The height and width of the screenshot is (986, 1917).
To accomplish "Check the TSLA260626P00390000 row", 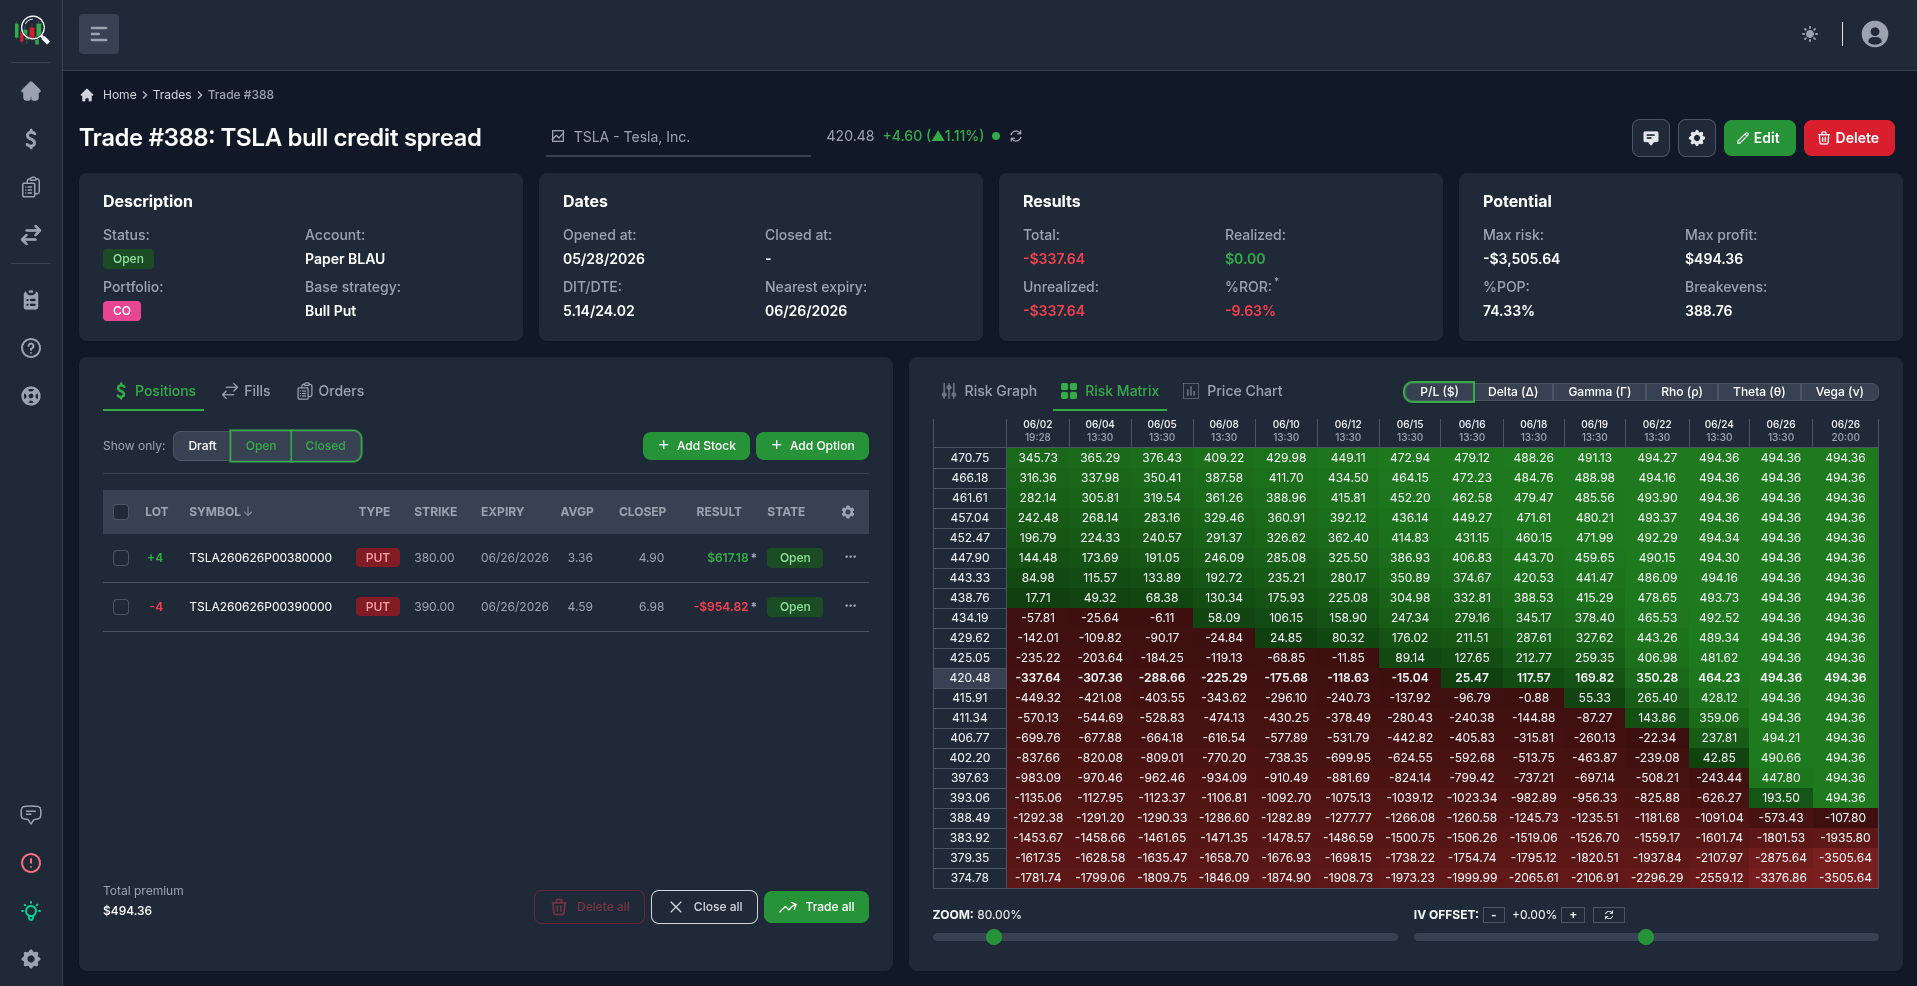I will [x=121, y=607].
